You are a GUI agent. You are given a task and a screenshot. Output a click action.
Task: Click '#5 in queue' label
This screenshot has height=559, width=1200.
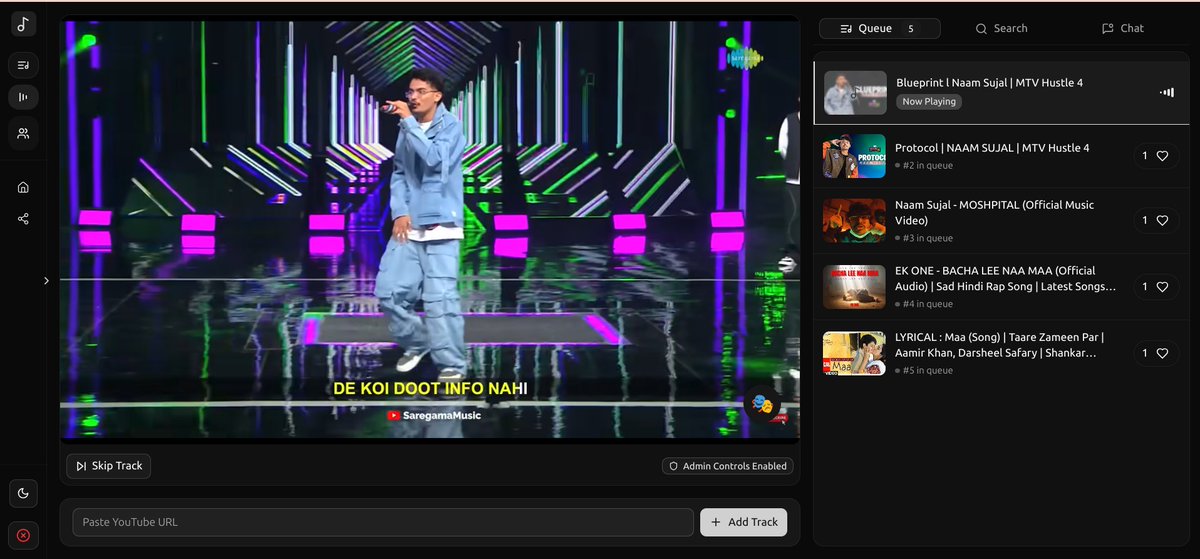928,371
